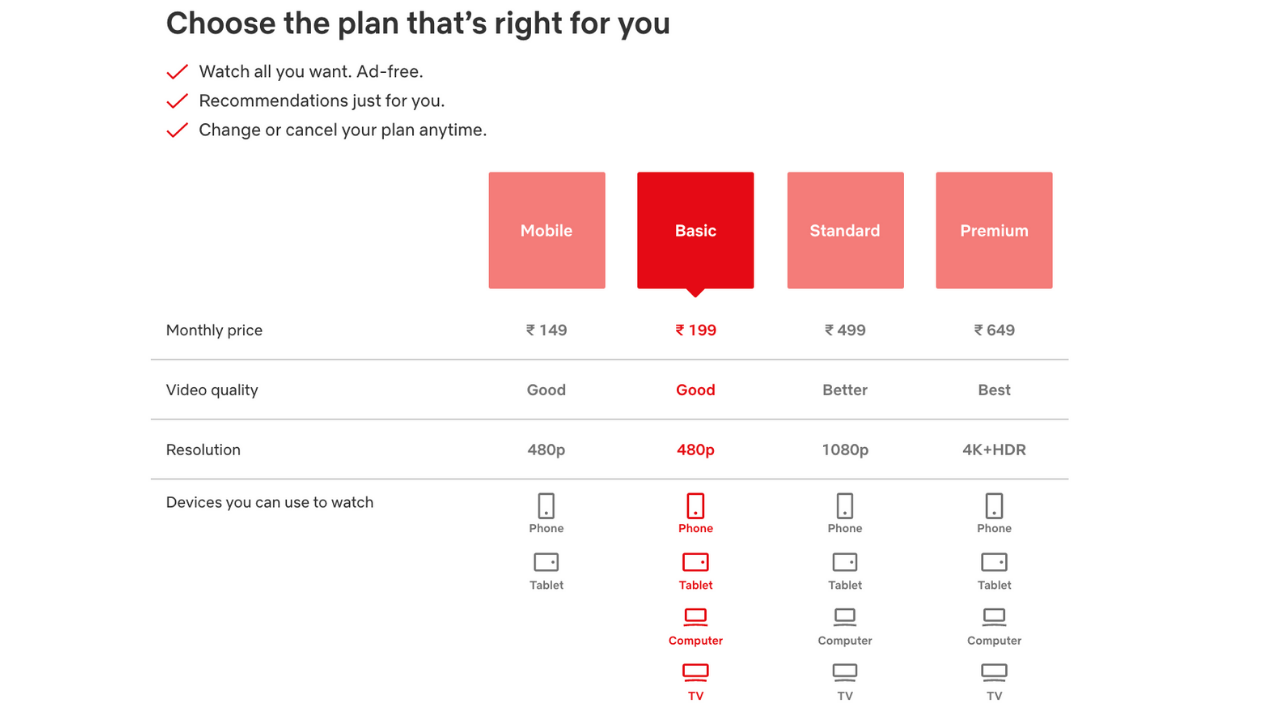Click the red checkmark next to Ad-free text
This screenshot has height=720, width=1280.
tap(177, 71)
